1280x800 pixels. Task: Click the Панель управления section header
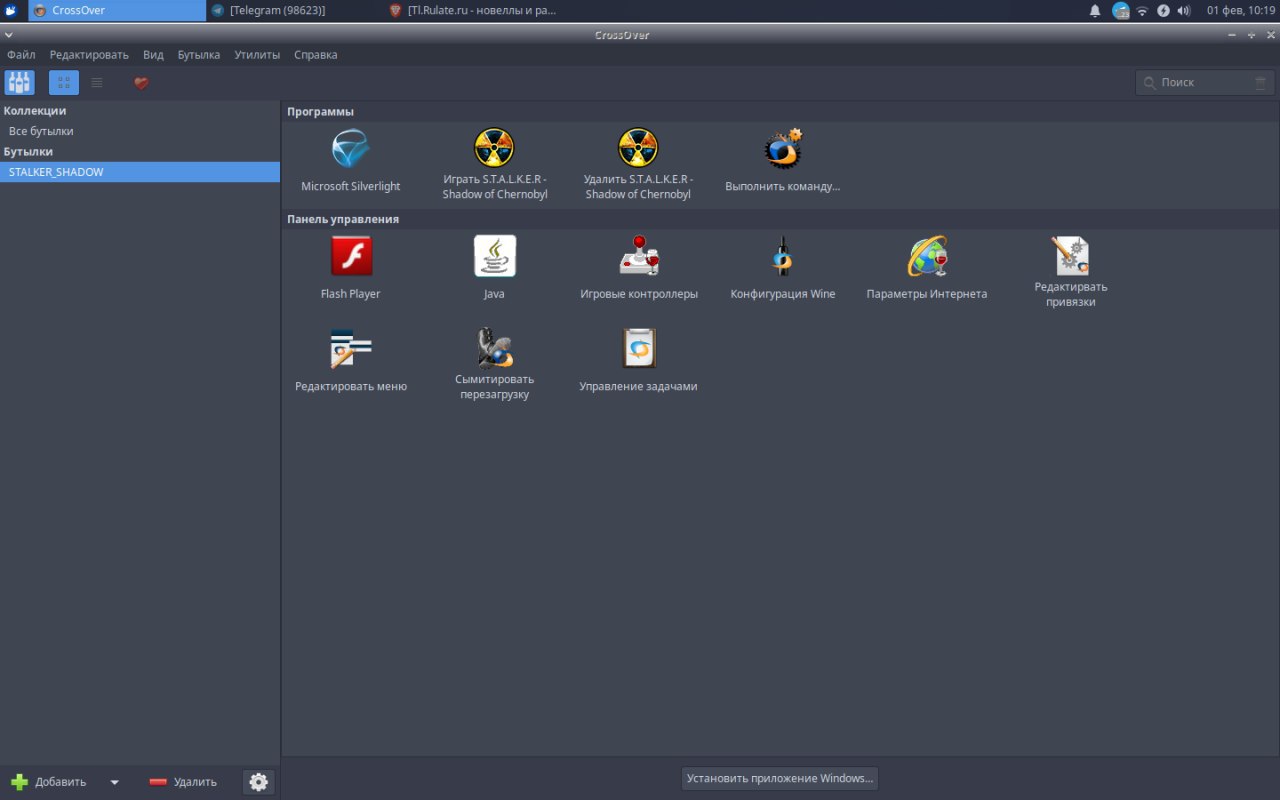[343, 218]
